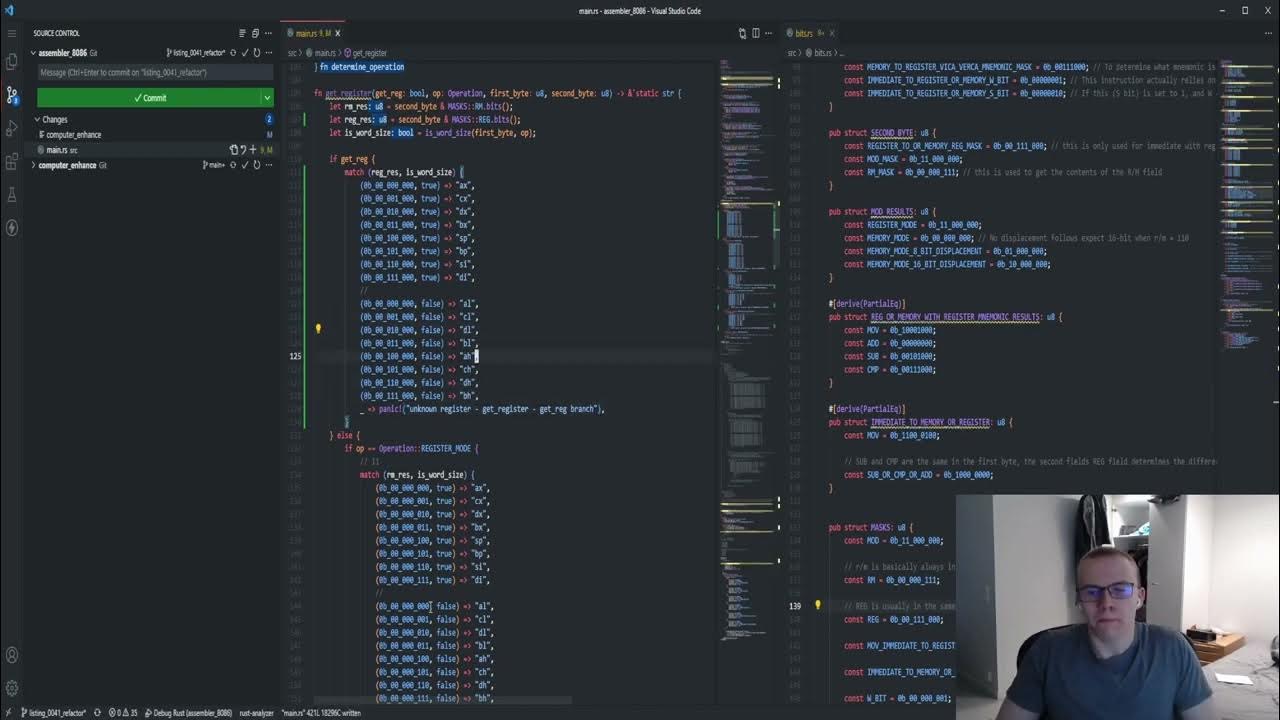Click Debug Rust (assembler_8086) status item
This screenshot has height=720, width=1280.
point(189,713)
